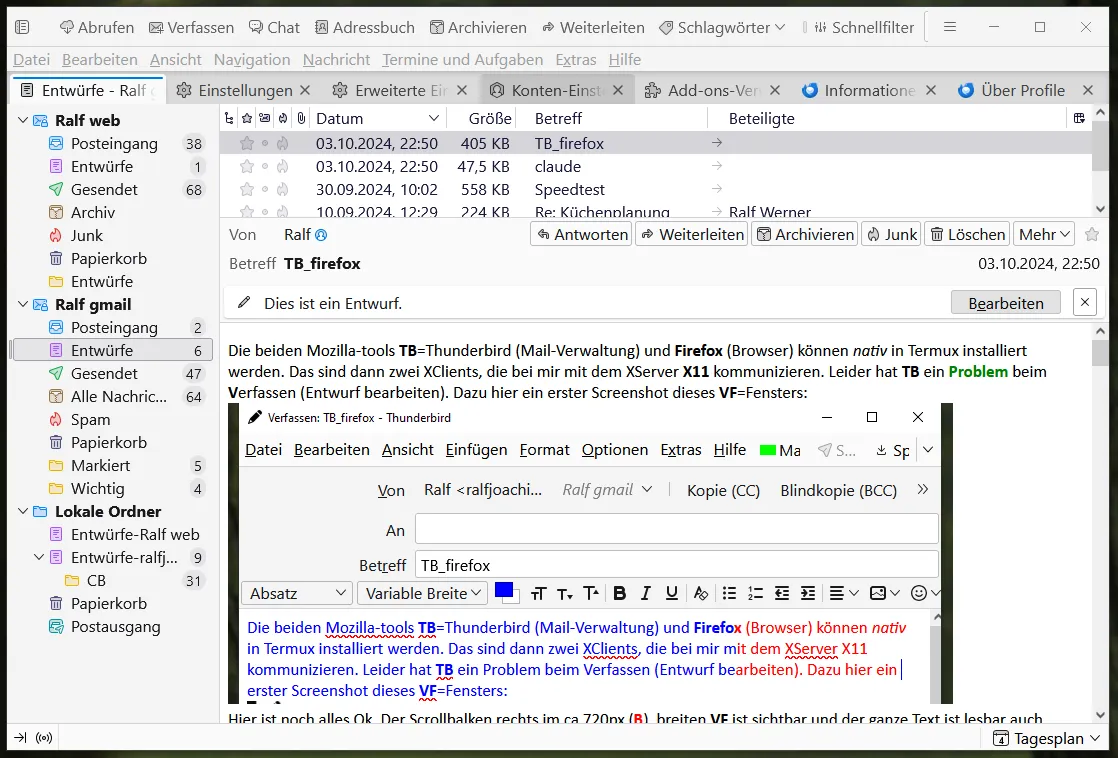The height and width of the screenshot is (758, 1118).
Task: Expand the Tagesplan pane chevron
Action: coord(1094,739)
